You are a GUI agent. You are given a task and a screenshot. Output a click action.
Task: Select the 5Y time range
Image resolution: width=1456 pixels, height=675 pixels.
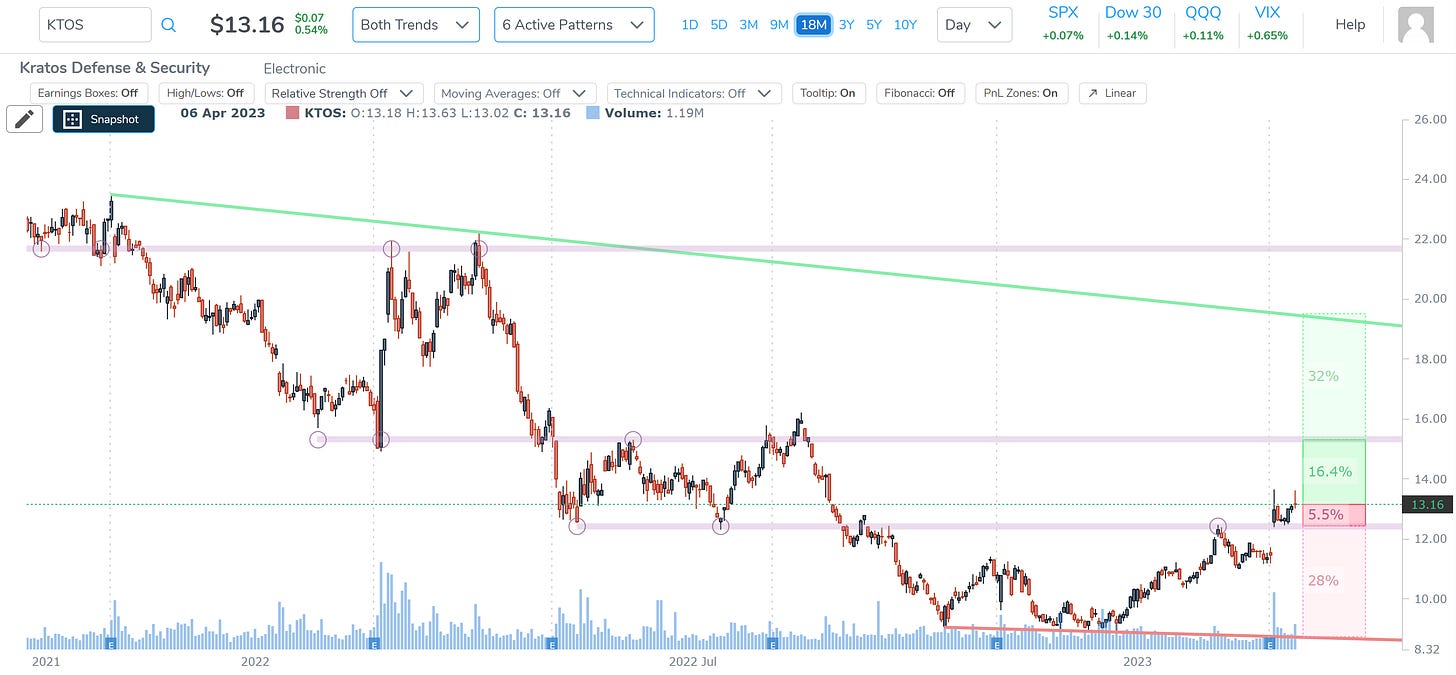point(874,25)
